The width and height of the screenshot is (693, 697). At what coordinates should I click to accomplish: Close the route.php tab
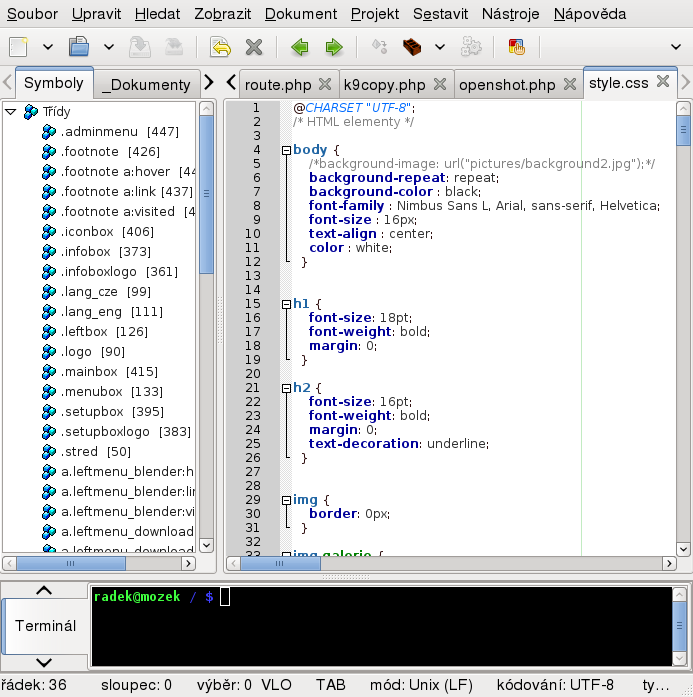[324, 84]
